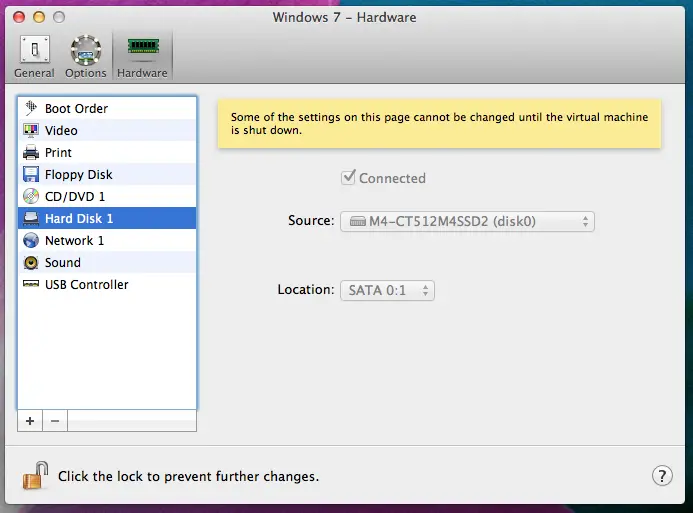Image resolution: width=693 pixels, height=513 pixels.
Task: Click the CD/DVD 1 disc icon
Action: point(30,196)
